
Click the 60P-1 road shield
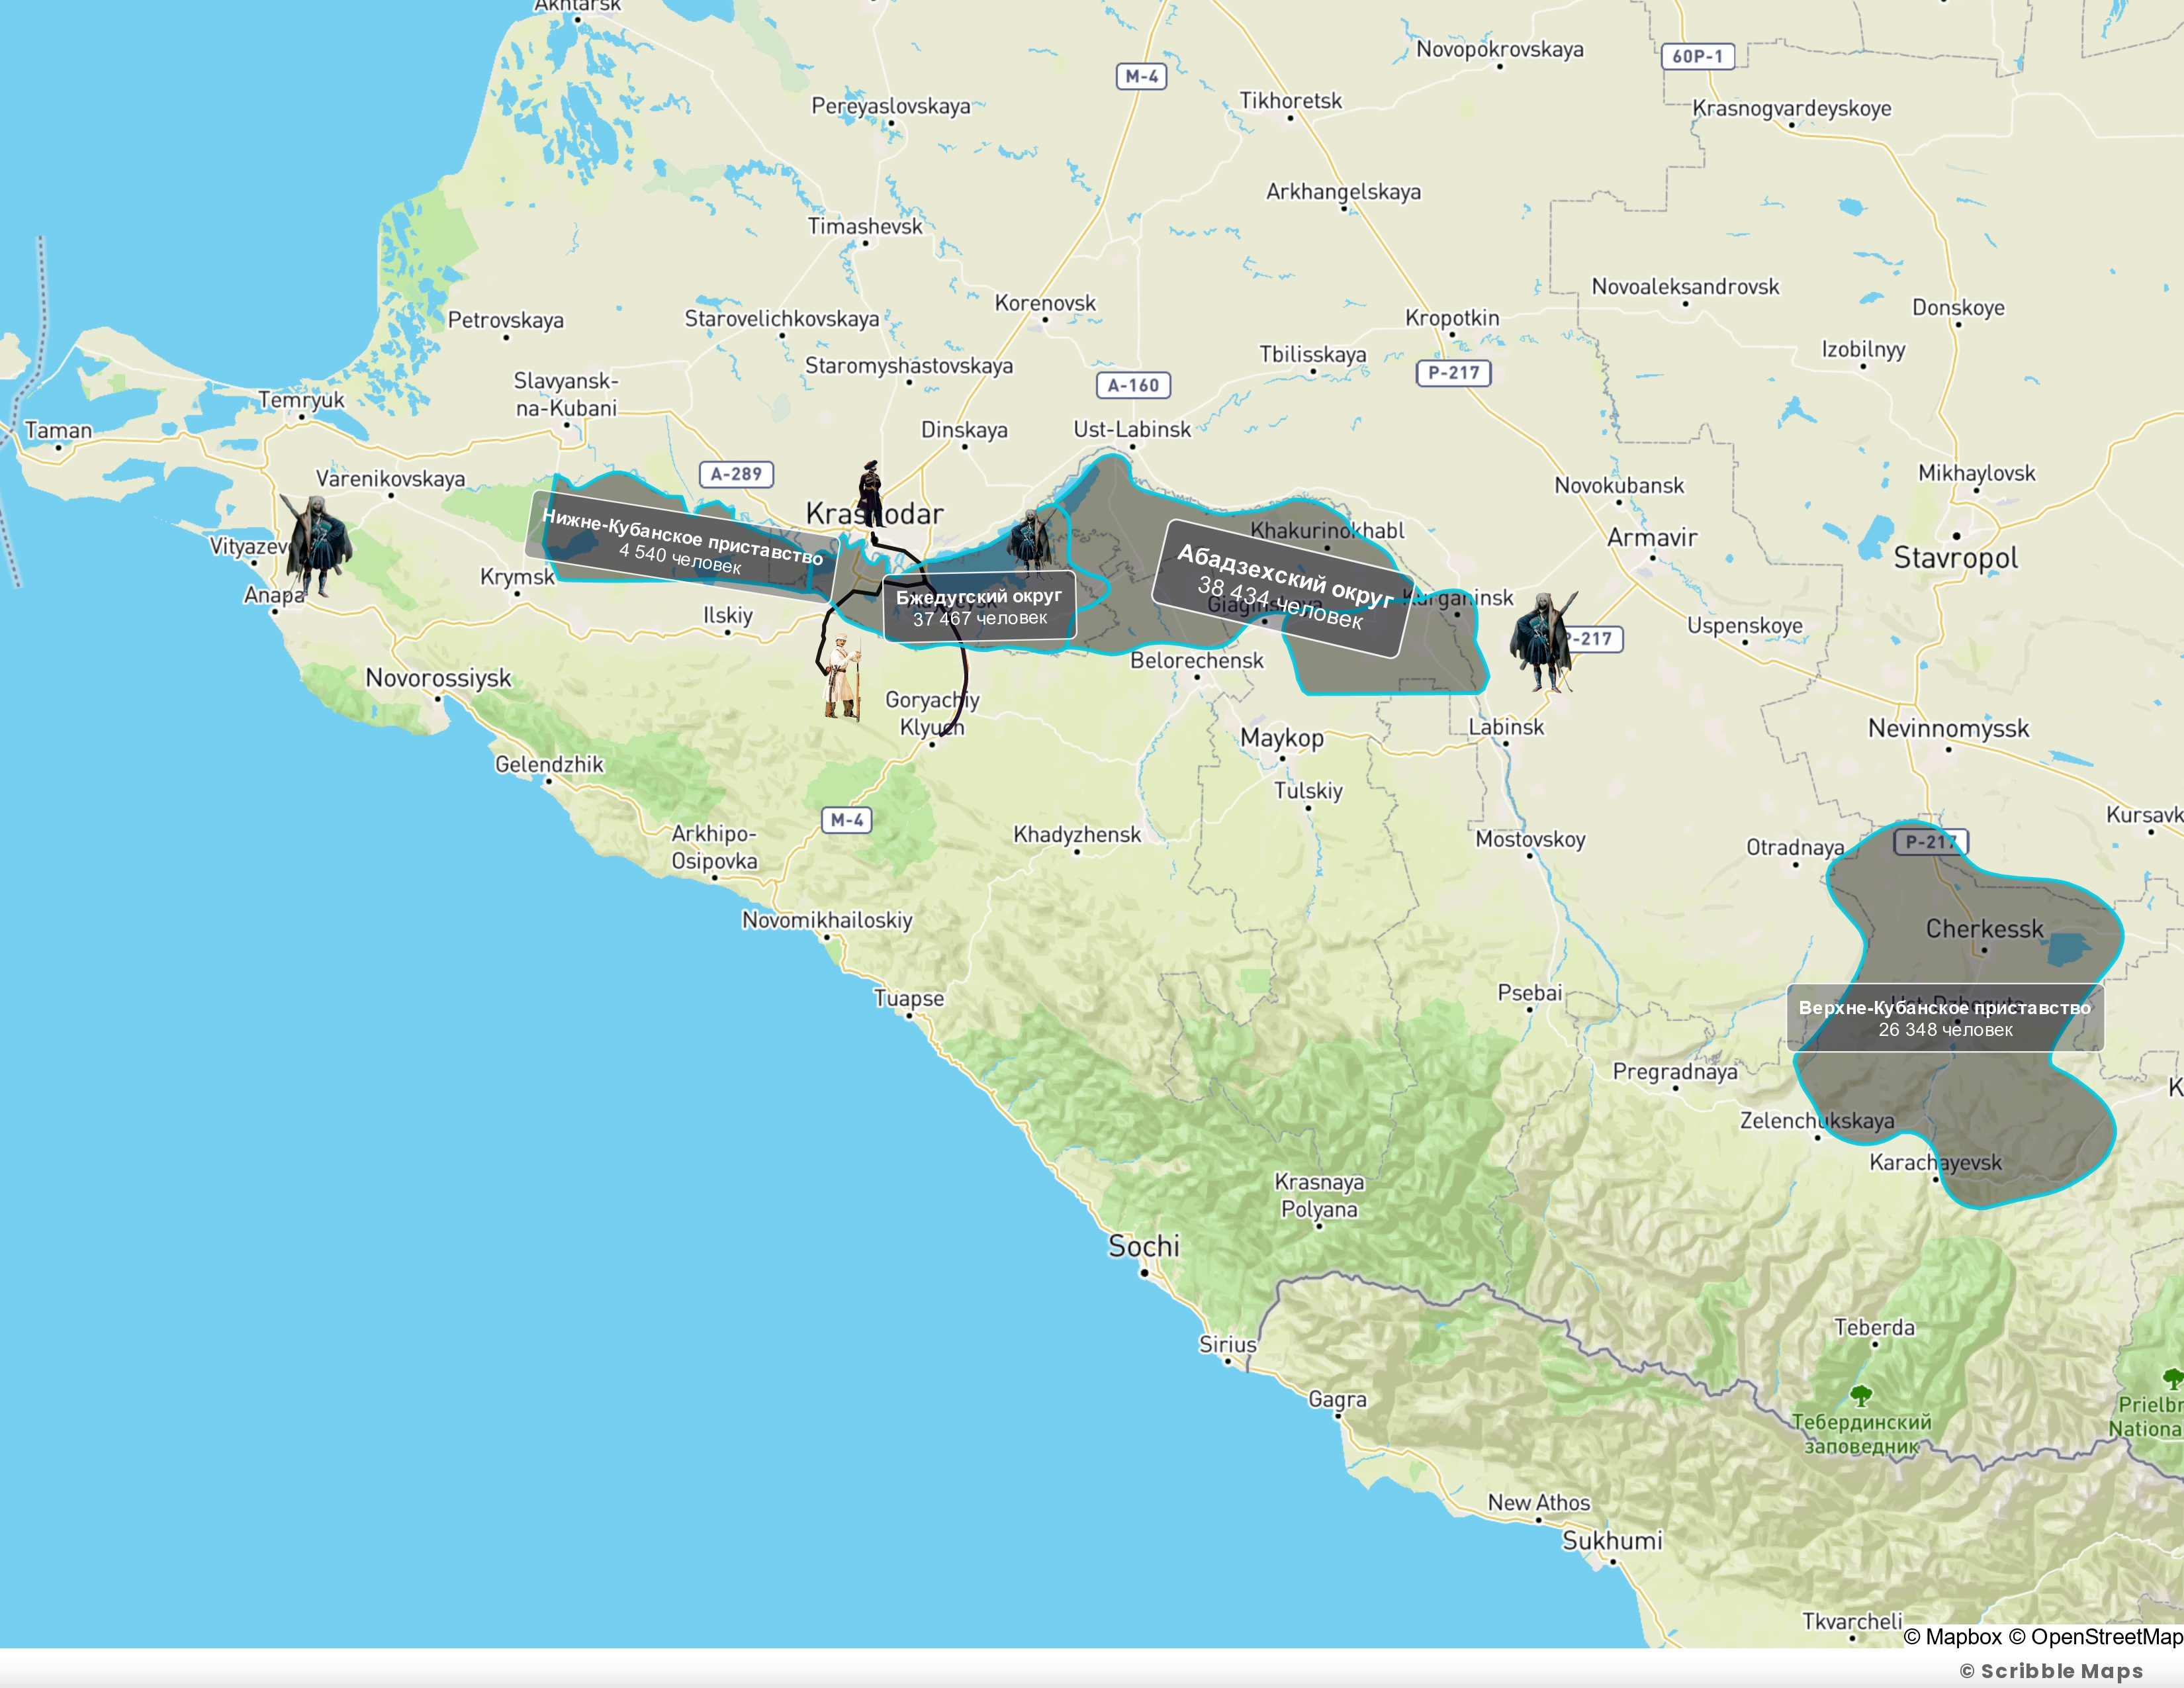coord(1697,56)
